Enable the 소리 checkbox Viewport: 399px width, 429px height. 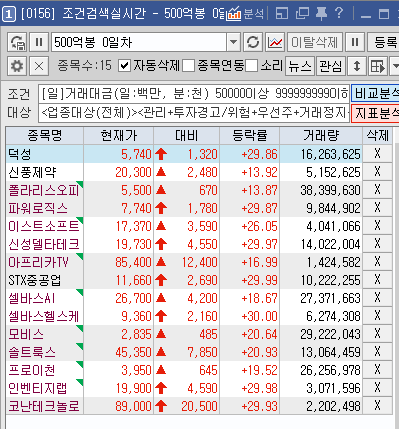pos(252,66)
